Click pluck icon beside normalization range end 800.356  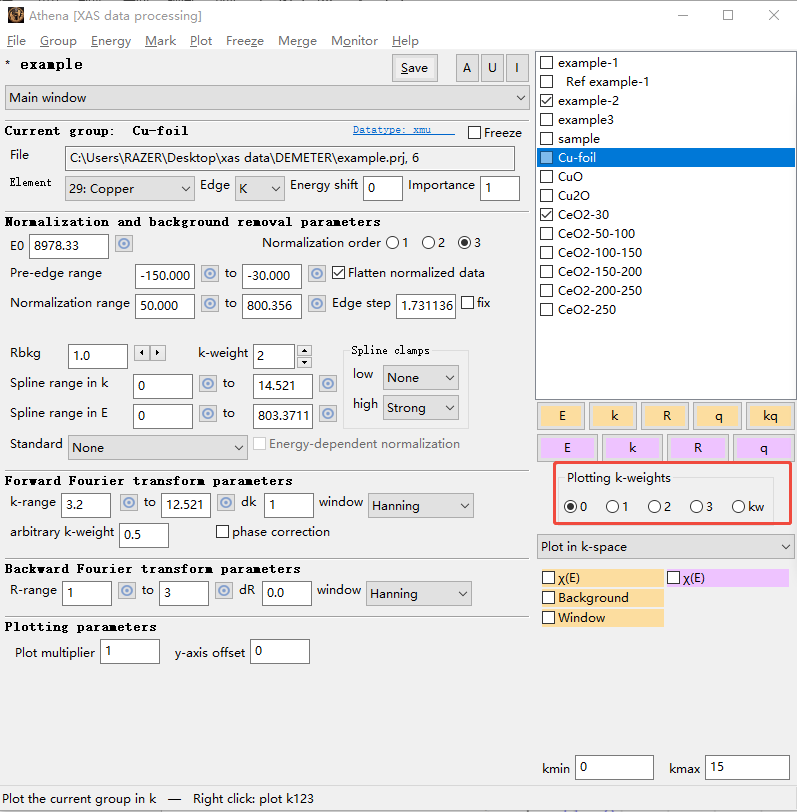pyautogui.click(x=317, y=304)
